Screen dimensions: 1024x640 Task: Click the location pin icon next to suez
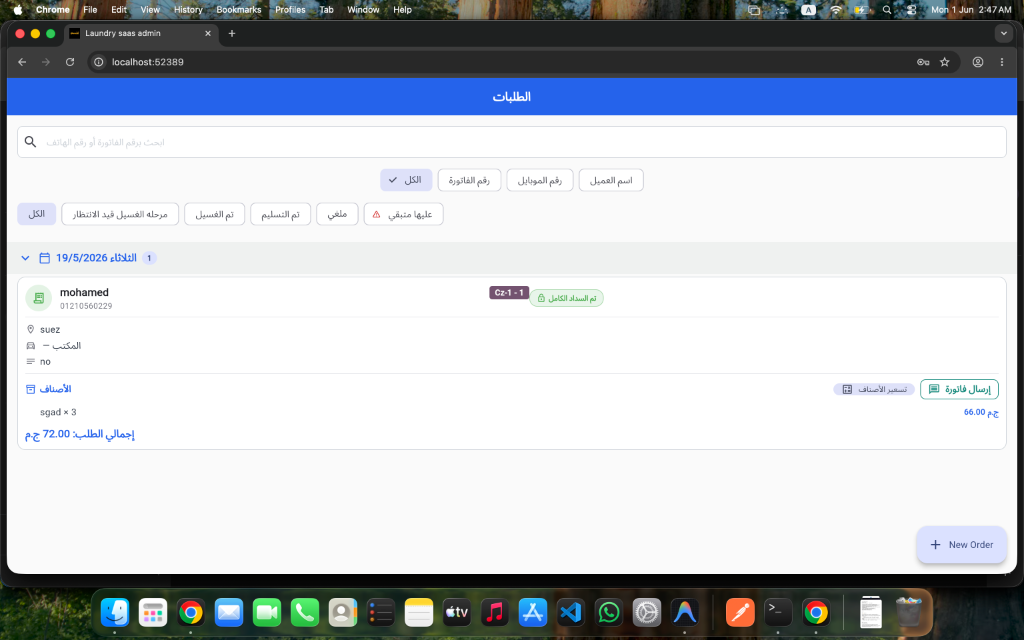coord(31,329)
